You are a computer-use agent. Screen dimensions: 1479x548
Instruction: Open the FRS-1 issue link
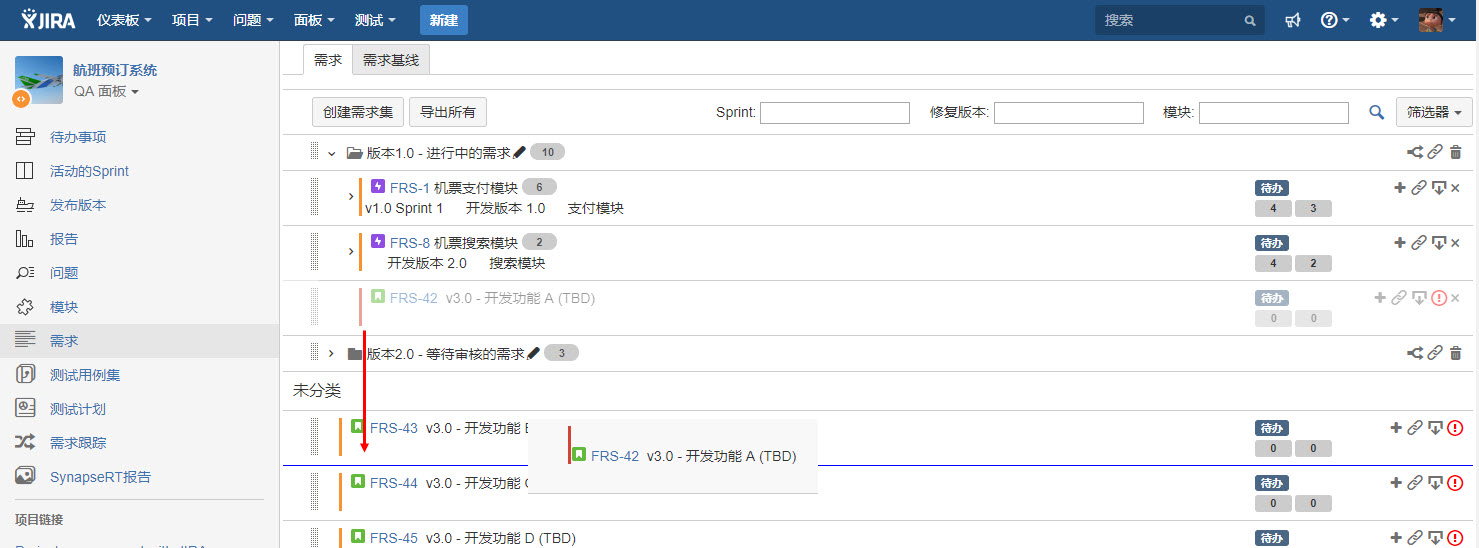(x=410, y=188)
